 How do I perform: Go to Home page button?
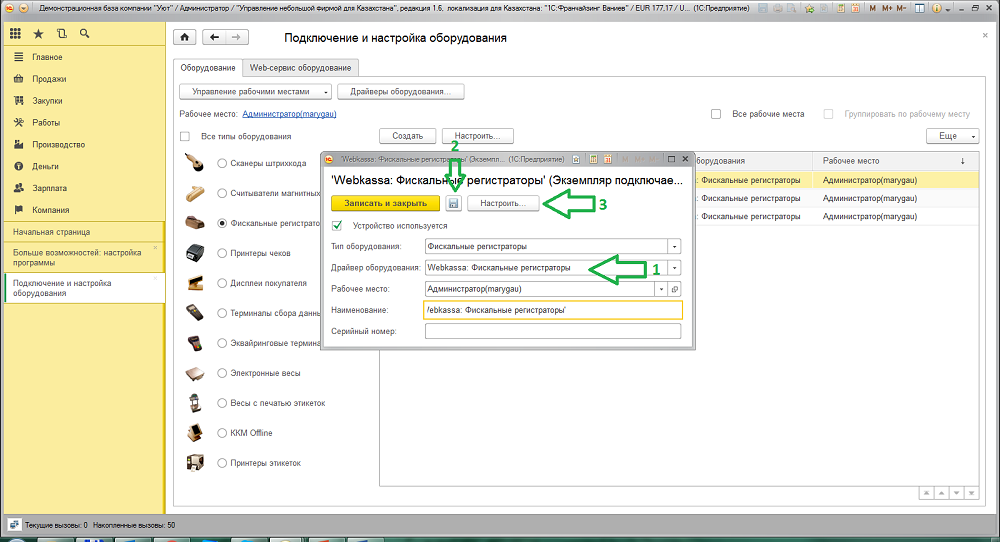point(184,37)
